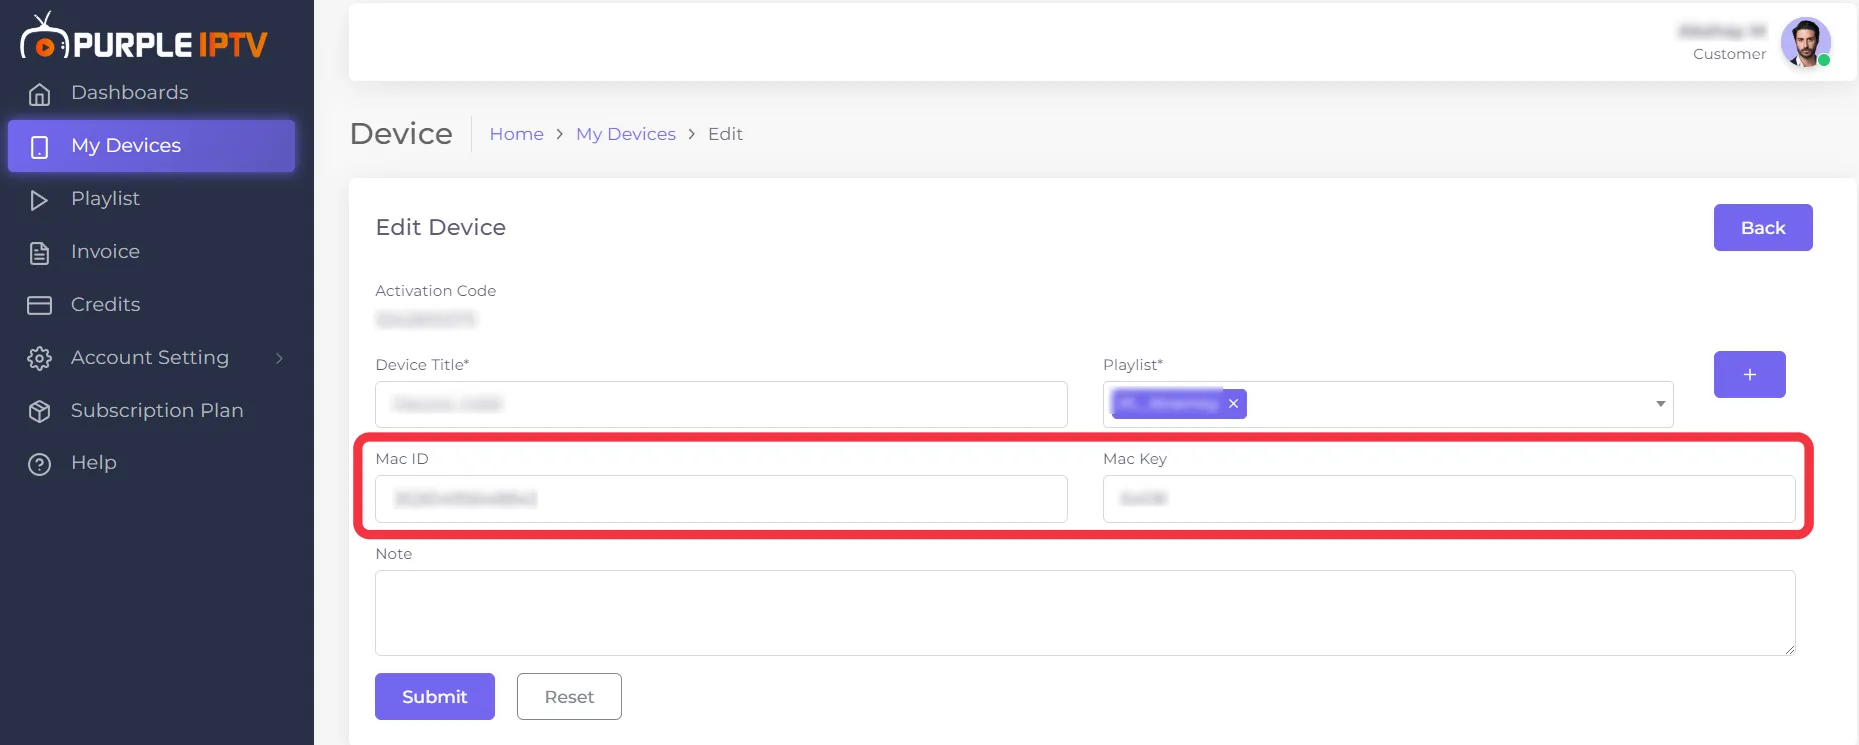
Task: Click the Purple IPTV logo
Action: [144, 37]
